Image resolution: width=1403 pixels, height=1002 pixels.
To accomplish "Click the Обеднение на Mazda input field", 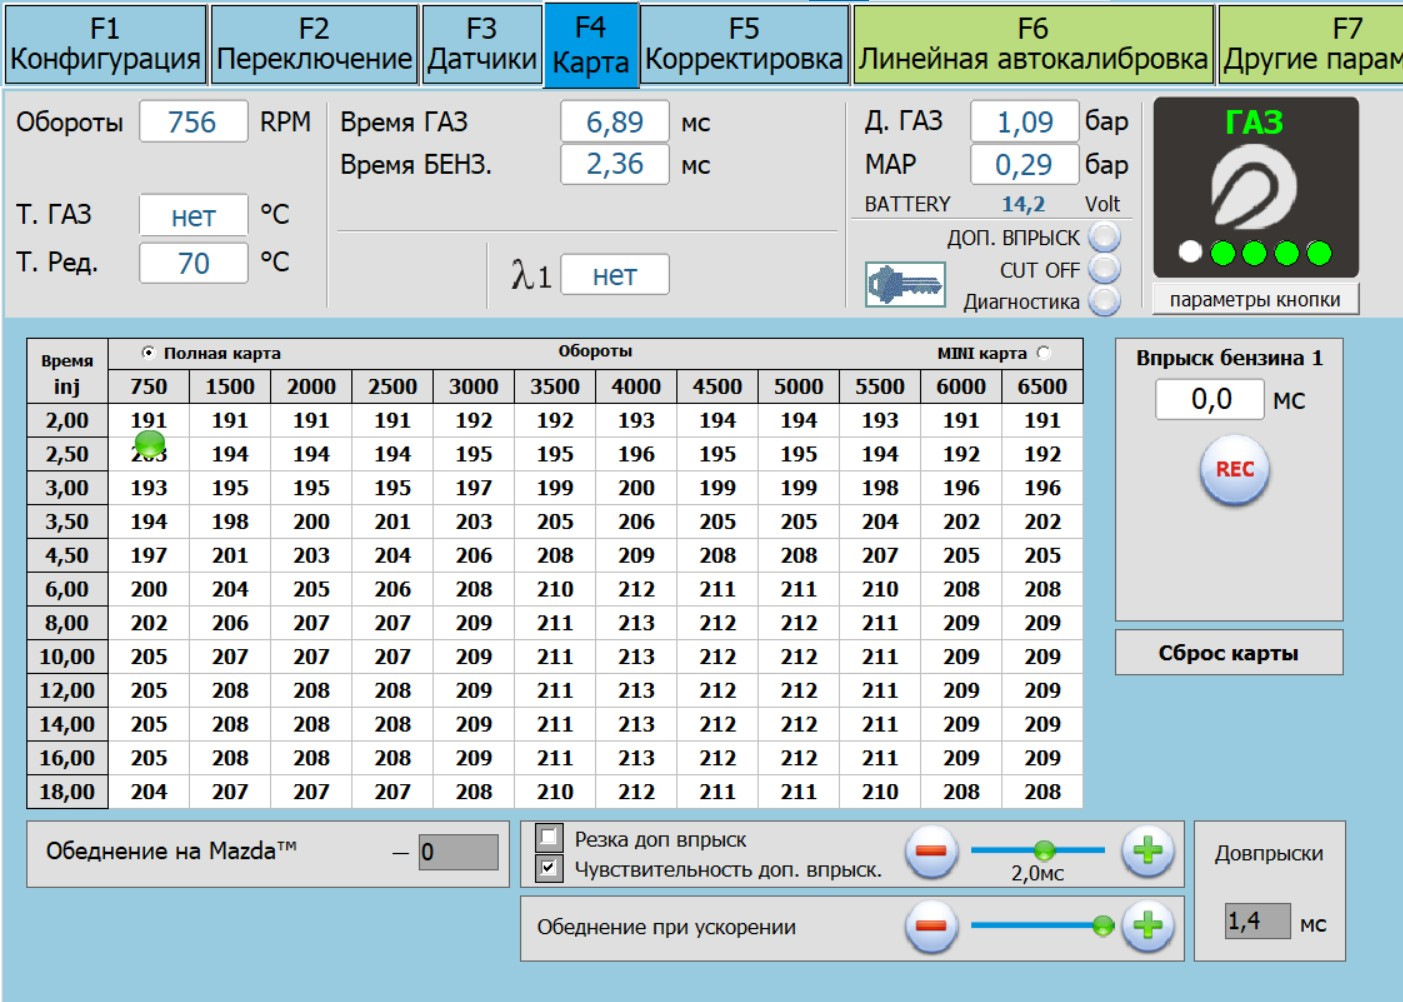I will pyautogui.click(x=458, y=853).
